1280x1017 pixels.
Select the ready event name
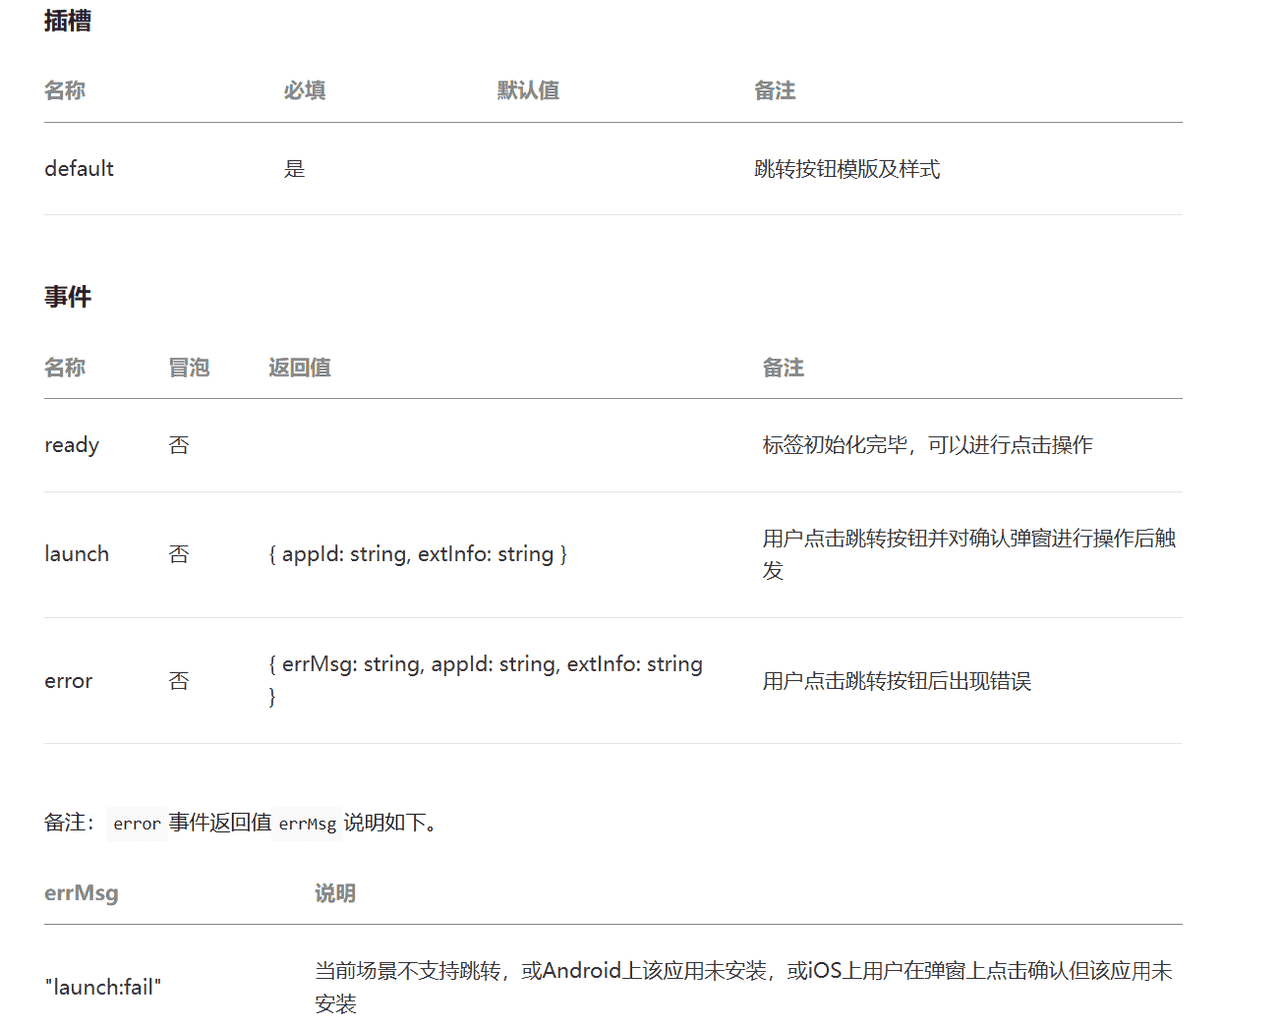coord(71,444)
